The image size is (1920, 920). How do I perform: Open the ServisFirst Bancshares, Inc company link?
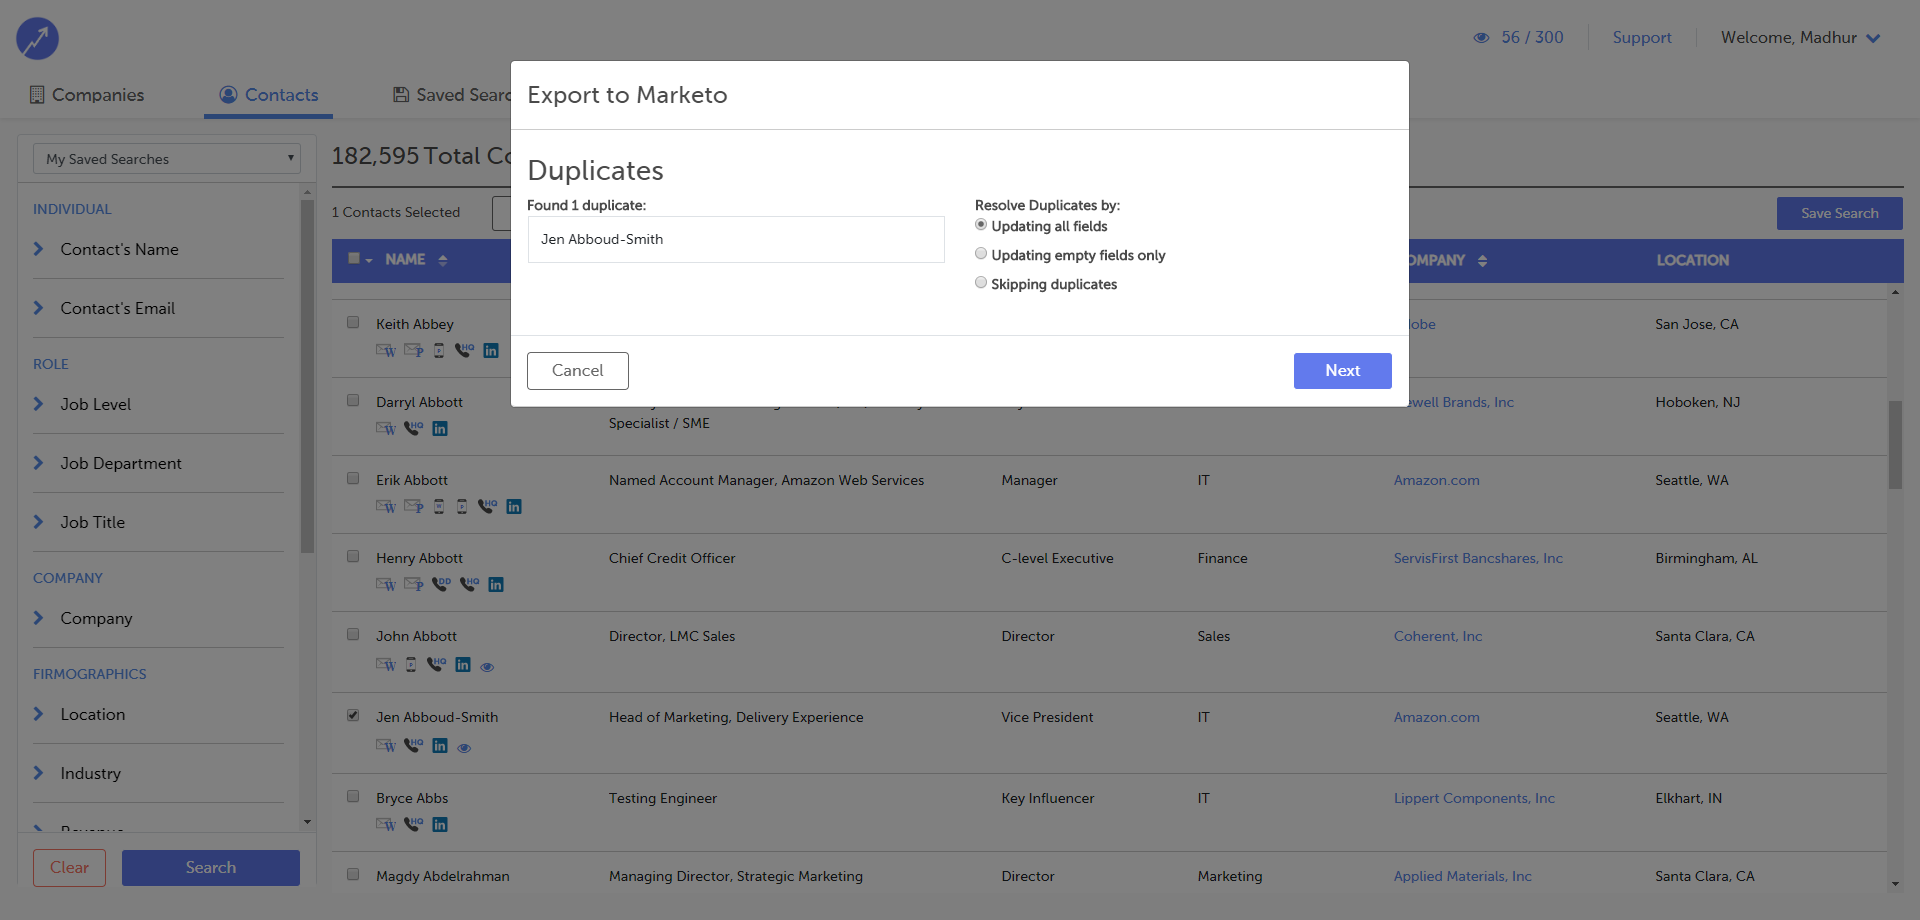pyautogui.click(x=1478, y=559)
